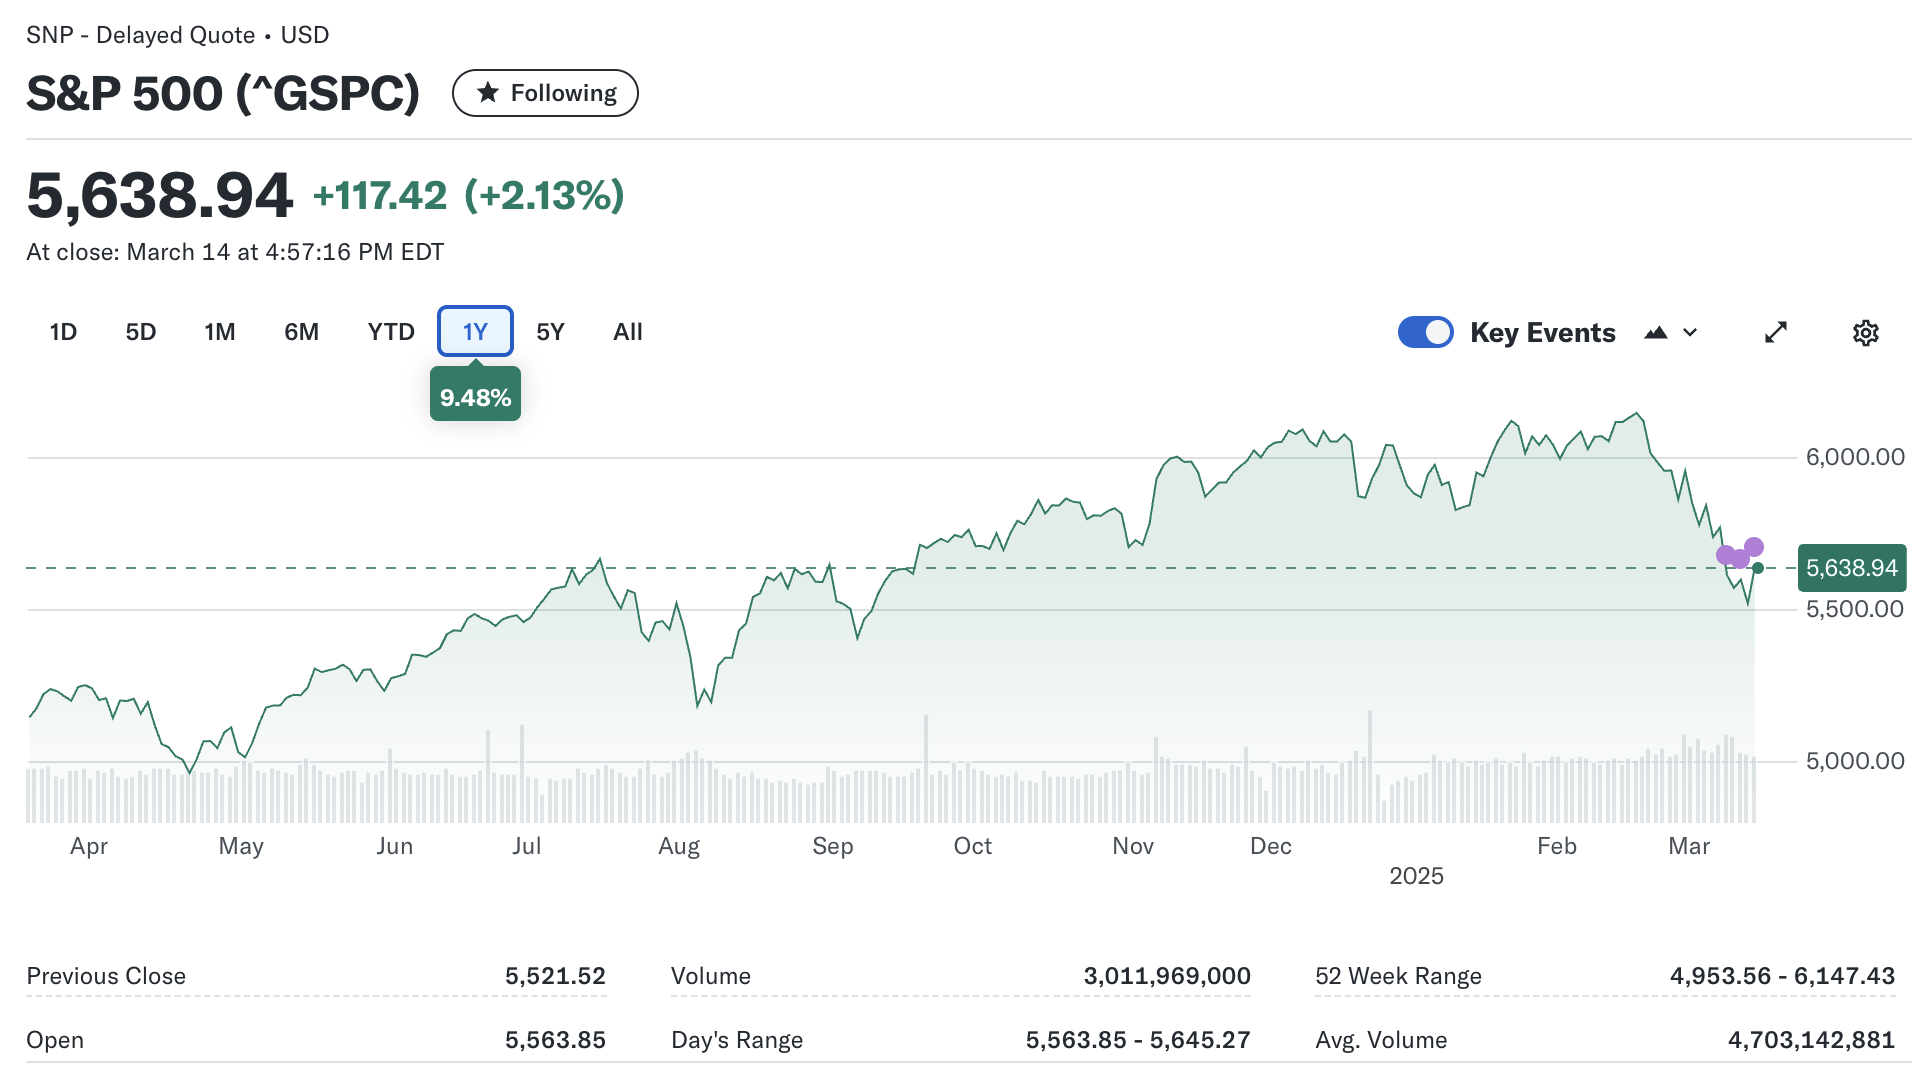Select the 1D time range
The width and height of the screenshot is (1930, 1074).
63,332
